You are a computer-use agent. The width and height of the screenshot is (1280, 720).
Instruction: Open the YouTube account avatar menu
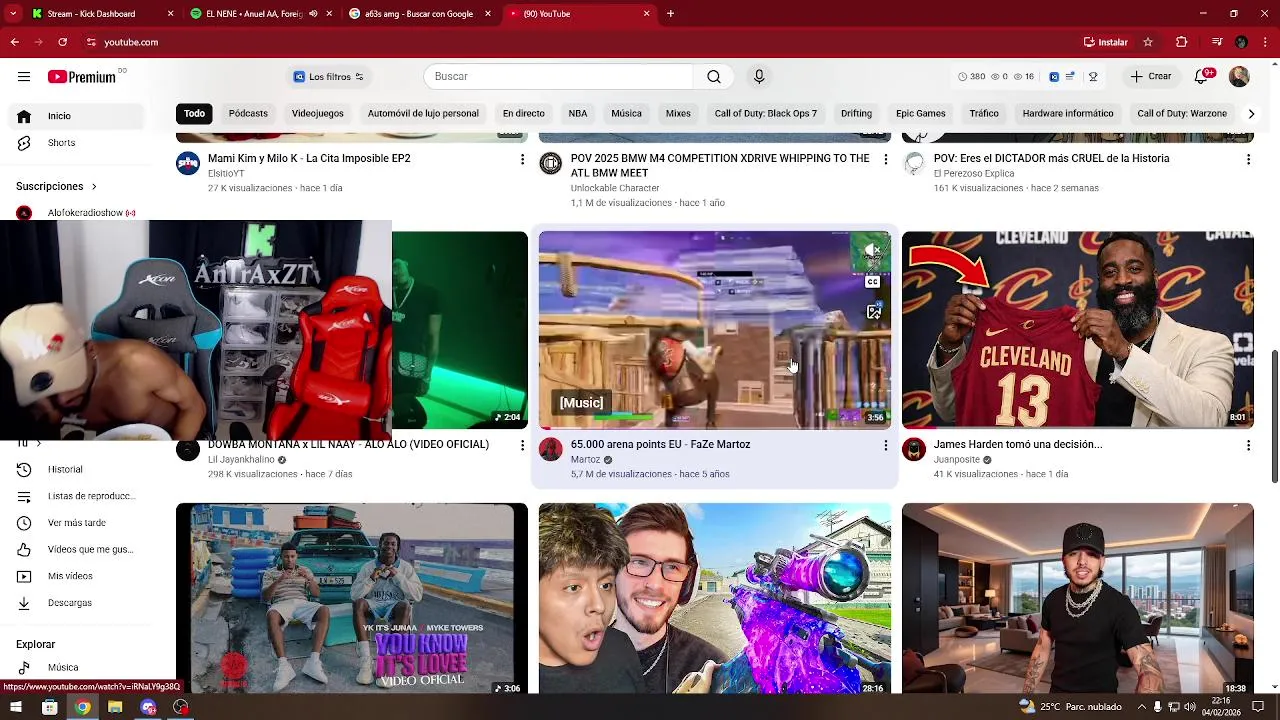pyautogui.click(x=1239, y=77)
